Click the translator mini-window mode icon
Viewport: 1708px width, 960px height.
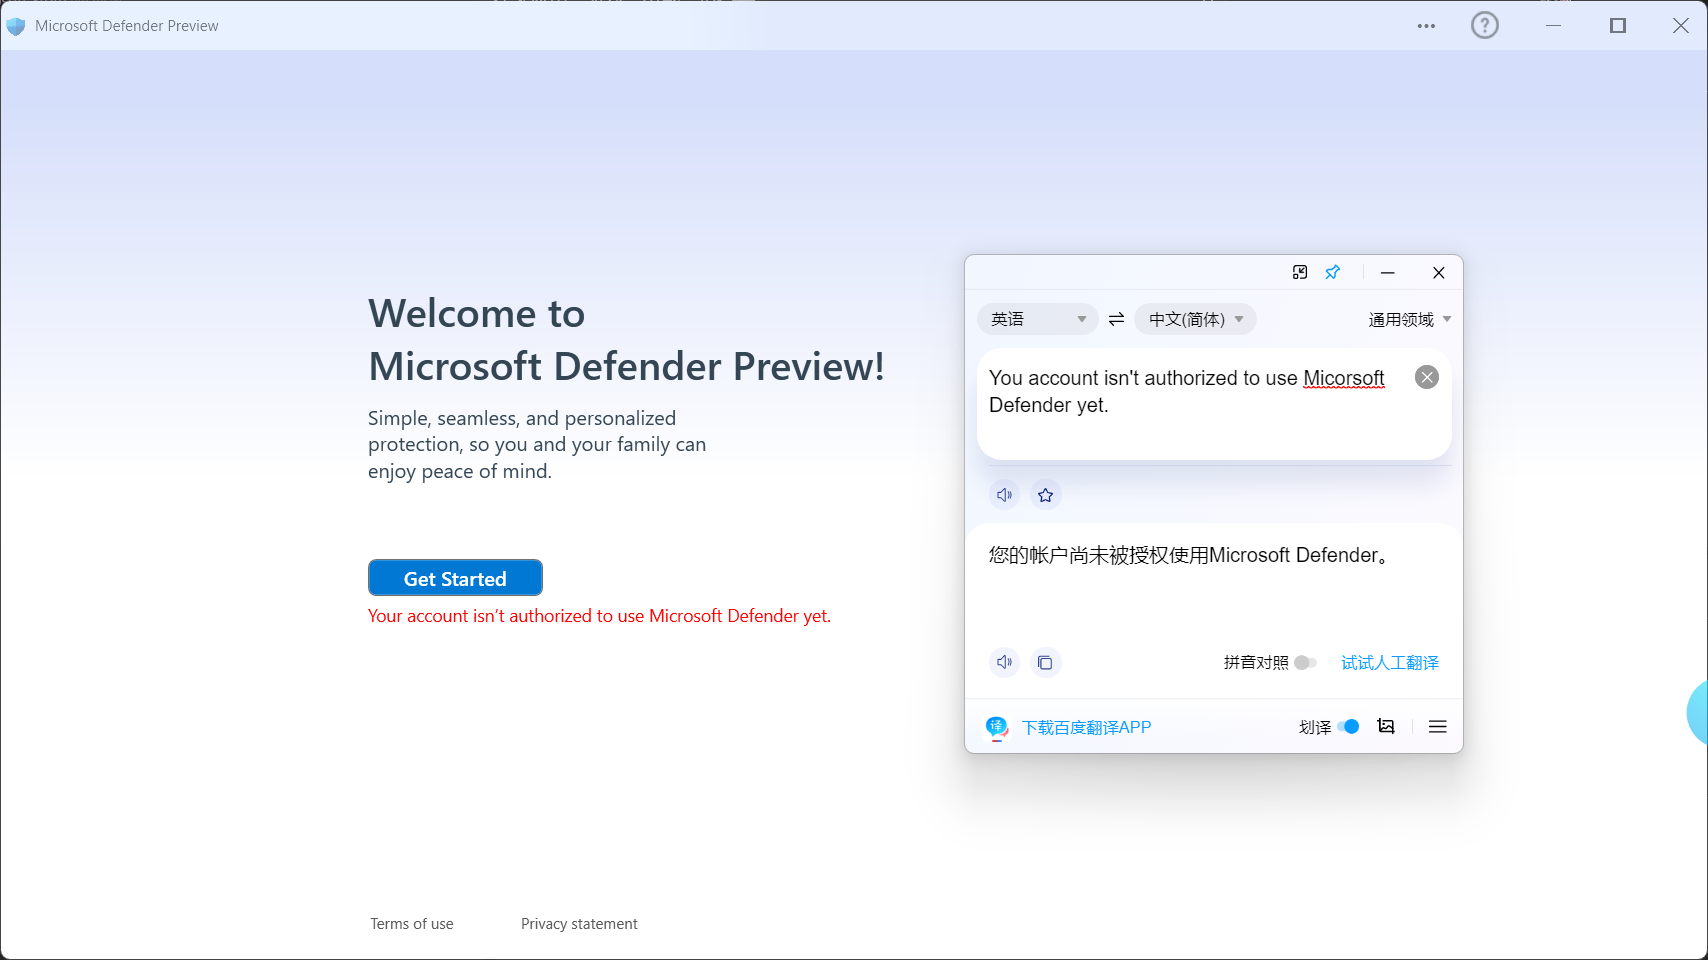point(1300,272)
